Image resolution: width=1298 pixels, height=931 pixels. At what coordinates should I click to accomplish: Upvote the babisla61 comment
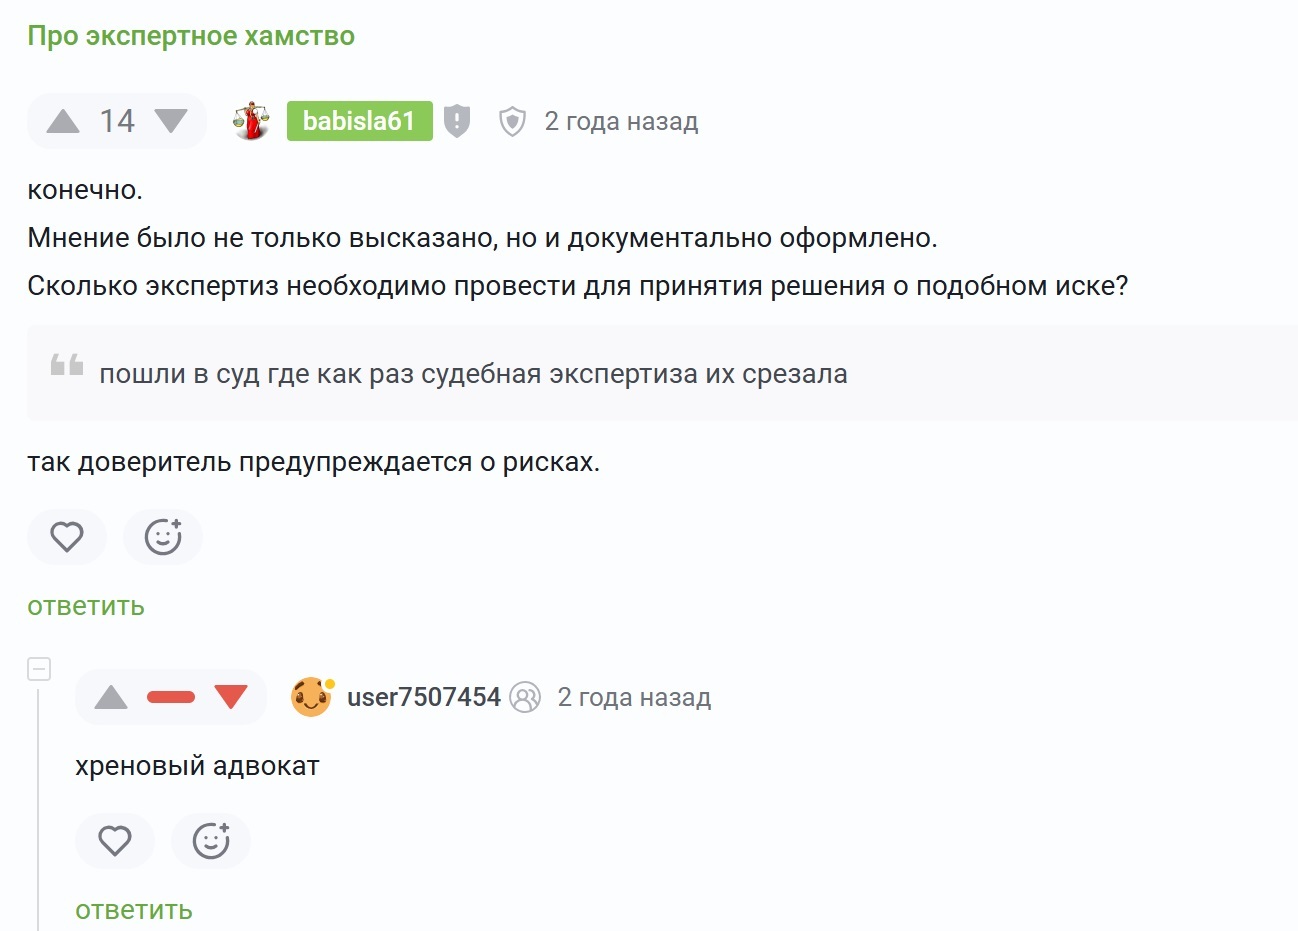[63, 122]
